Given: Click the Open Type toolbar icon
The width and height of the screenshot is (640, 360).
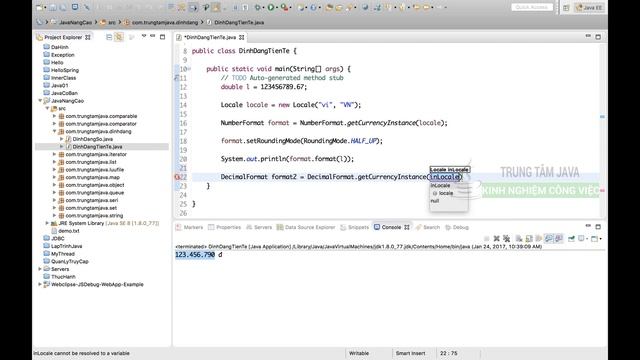Looking at the screenshot, I should [329, 7].
